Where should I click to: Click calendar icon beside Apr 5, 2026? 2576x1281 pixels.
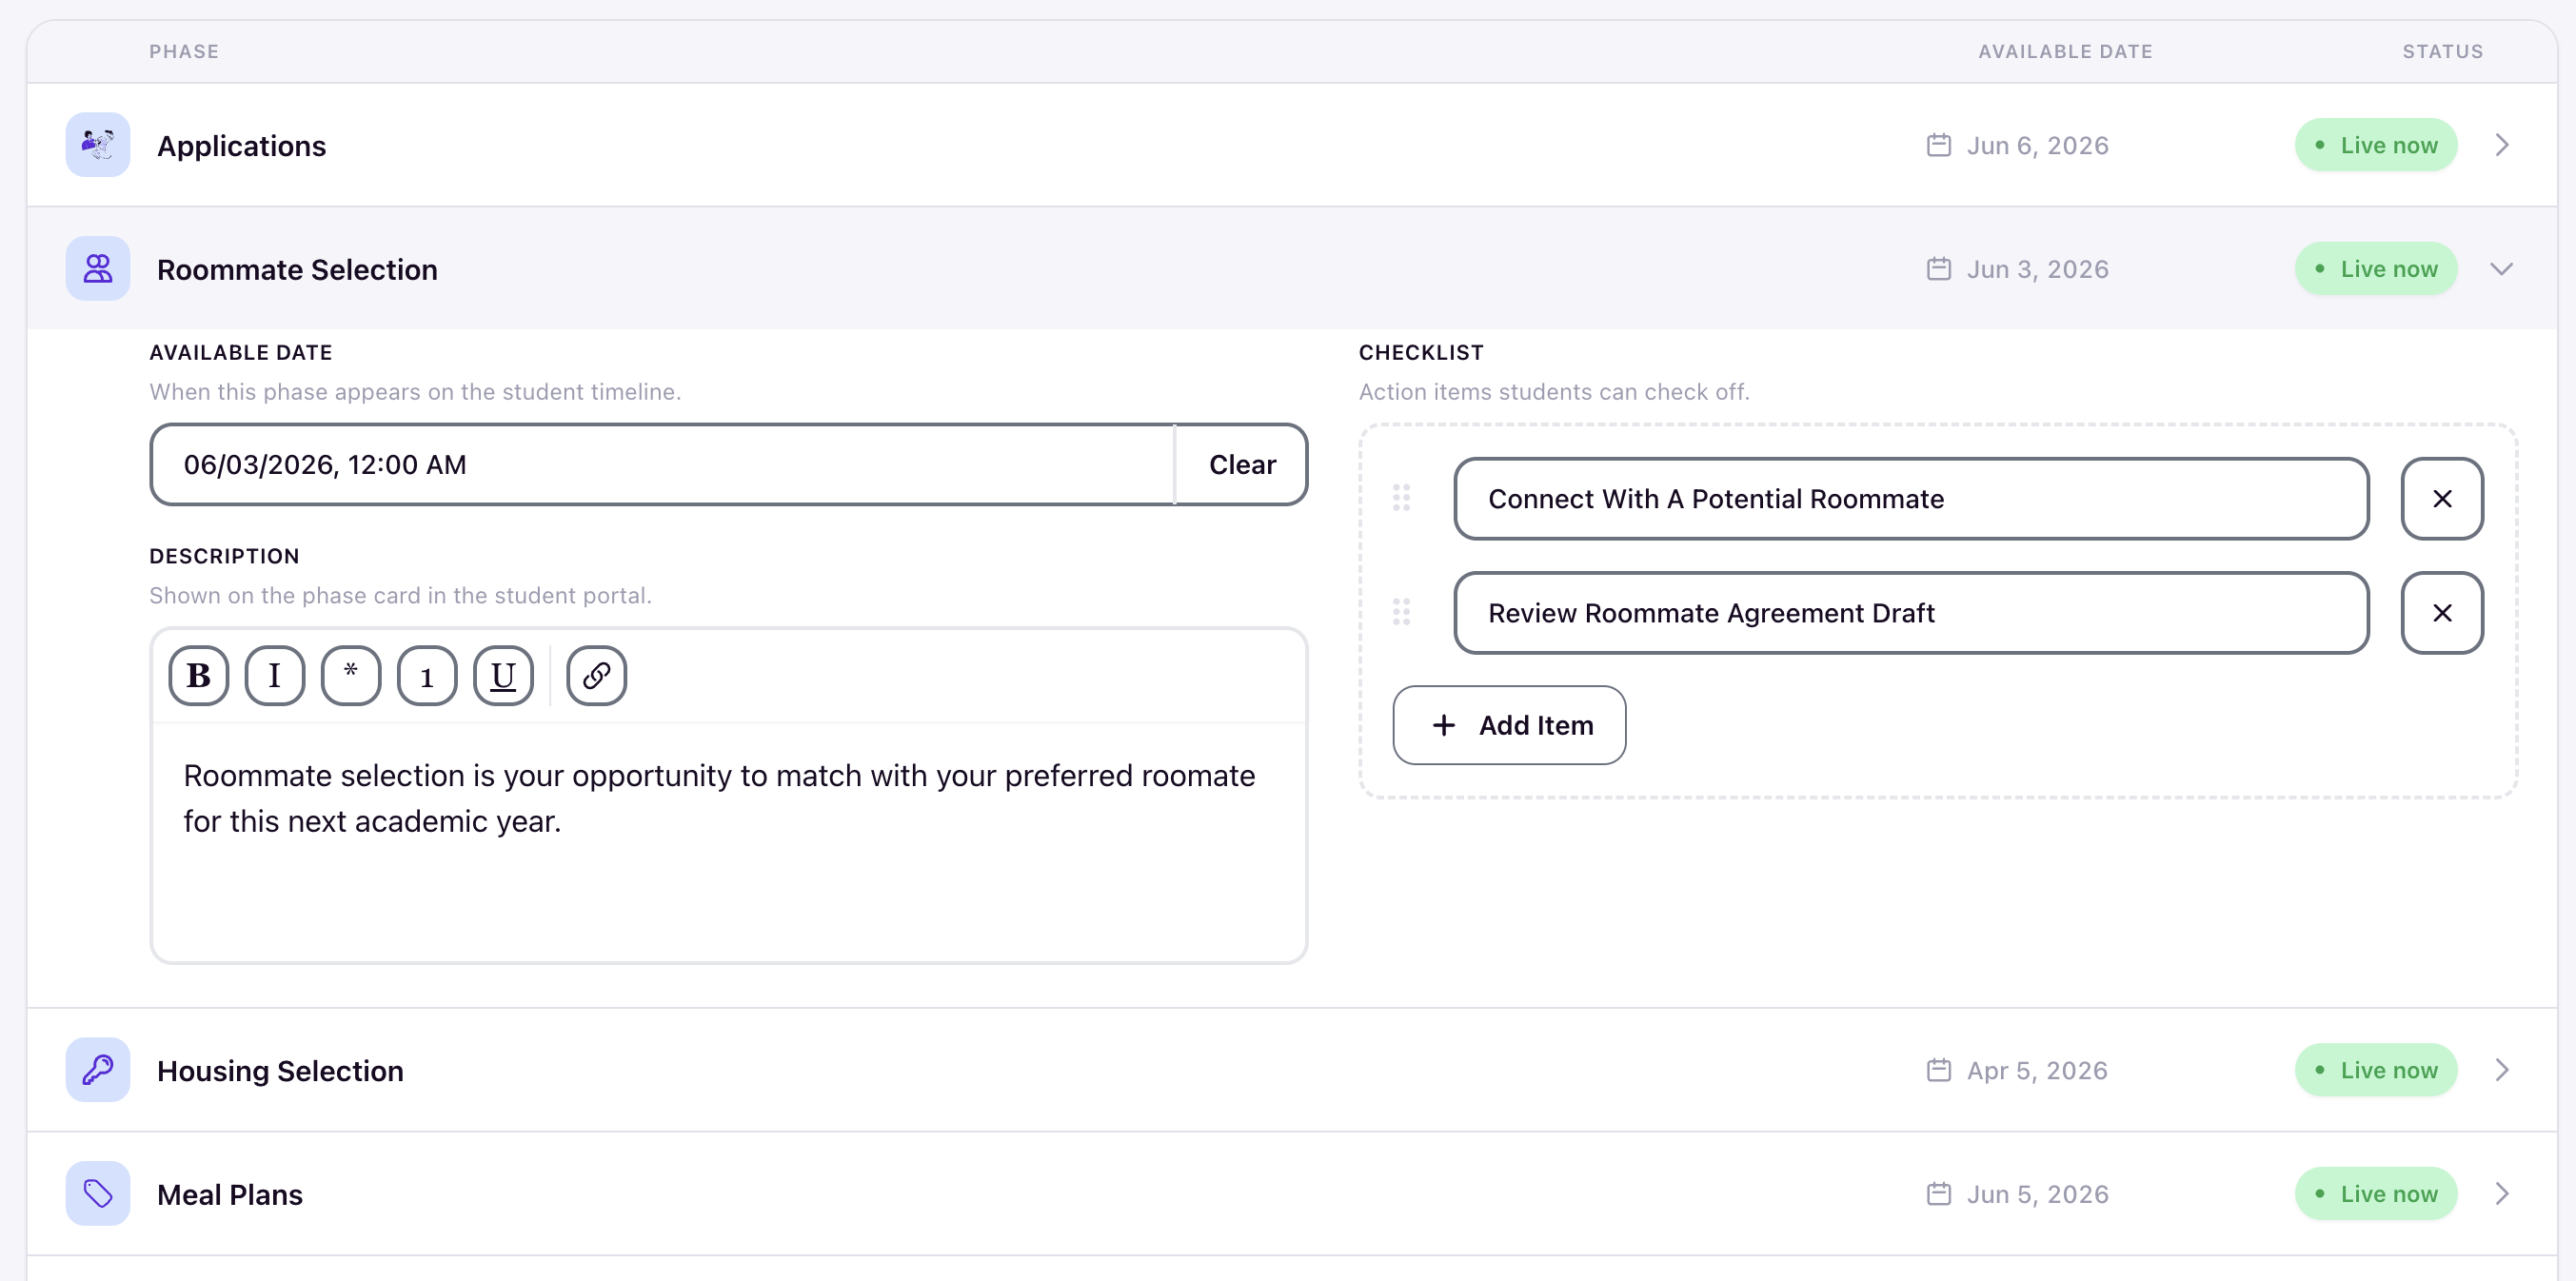point(1939,1070)
